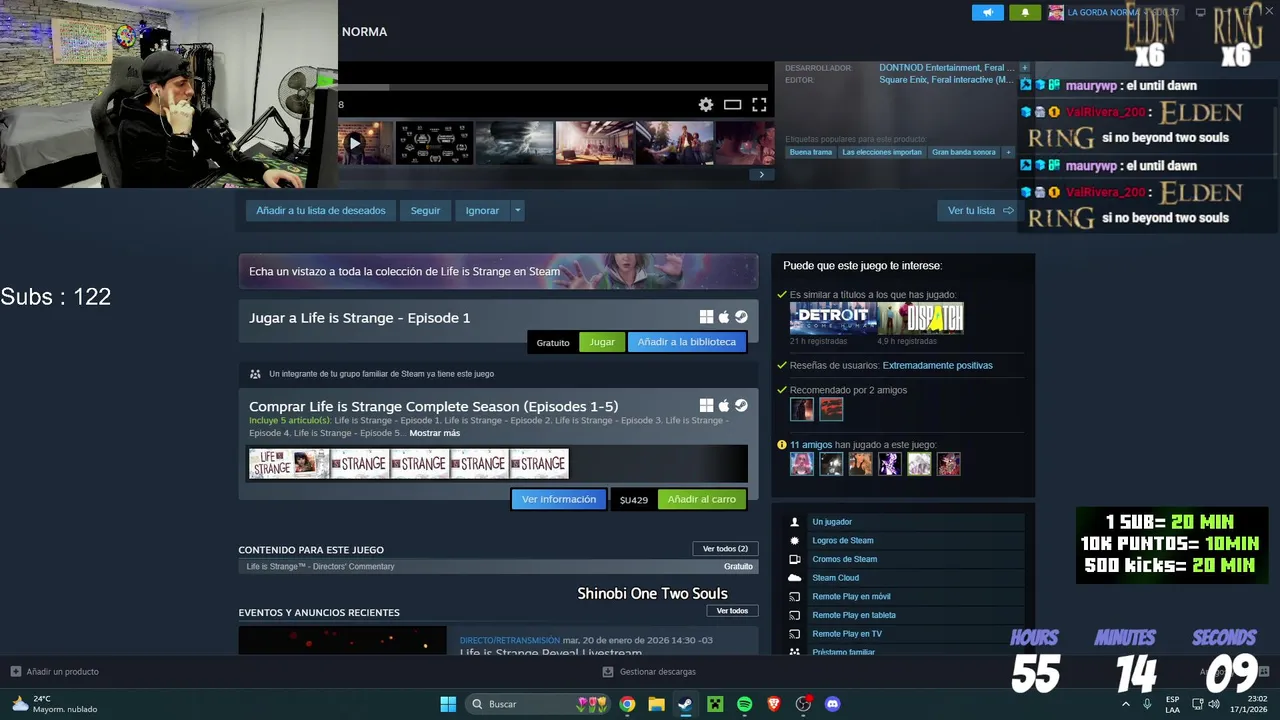The image size is (1280, 720).
Task: Open 'Remote Play en móvil' link
Action: tap(851, 597)
